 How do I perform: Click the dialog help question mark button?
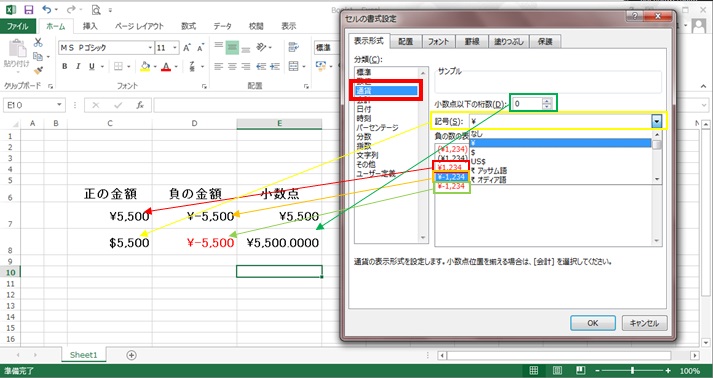pos(634,15)
